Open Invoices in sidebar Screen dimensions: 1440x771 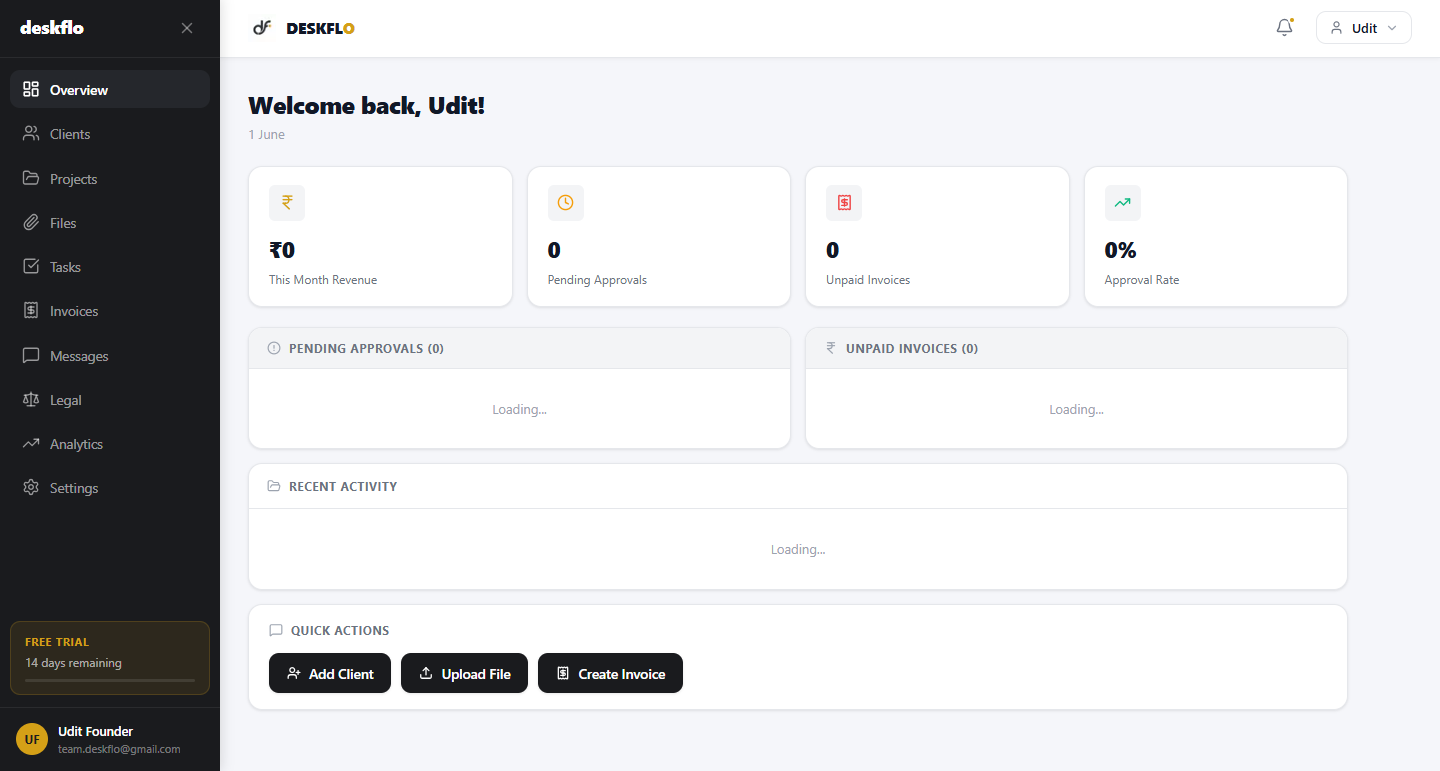110,310
